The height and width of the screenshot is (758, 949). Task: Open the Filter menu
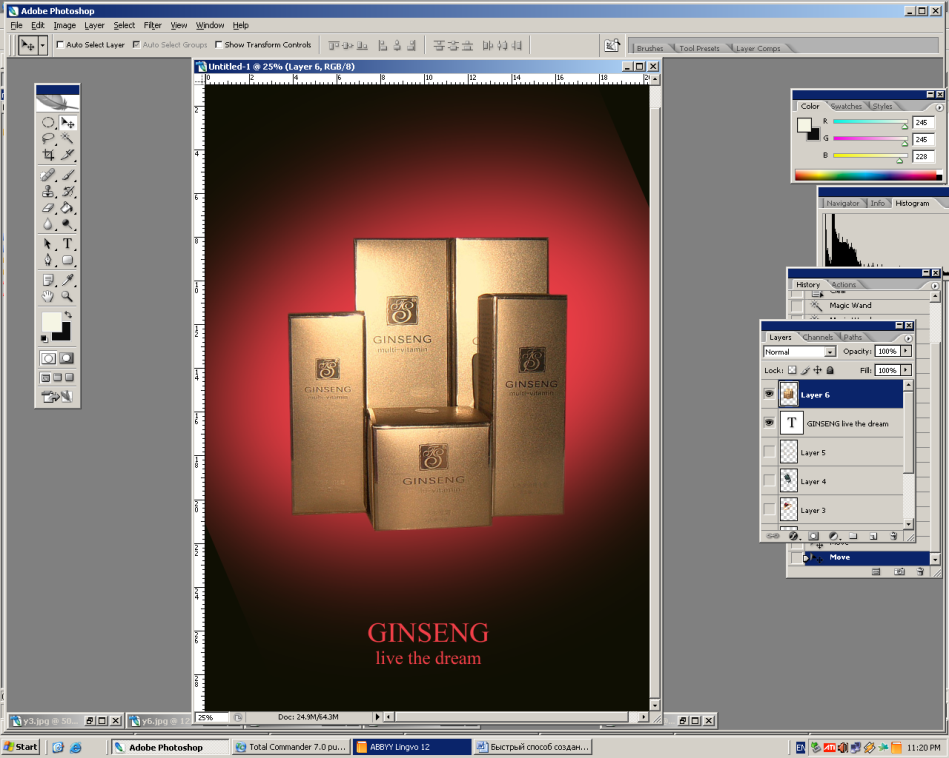153,25
